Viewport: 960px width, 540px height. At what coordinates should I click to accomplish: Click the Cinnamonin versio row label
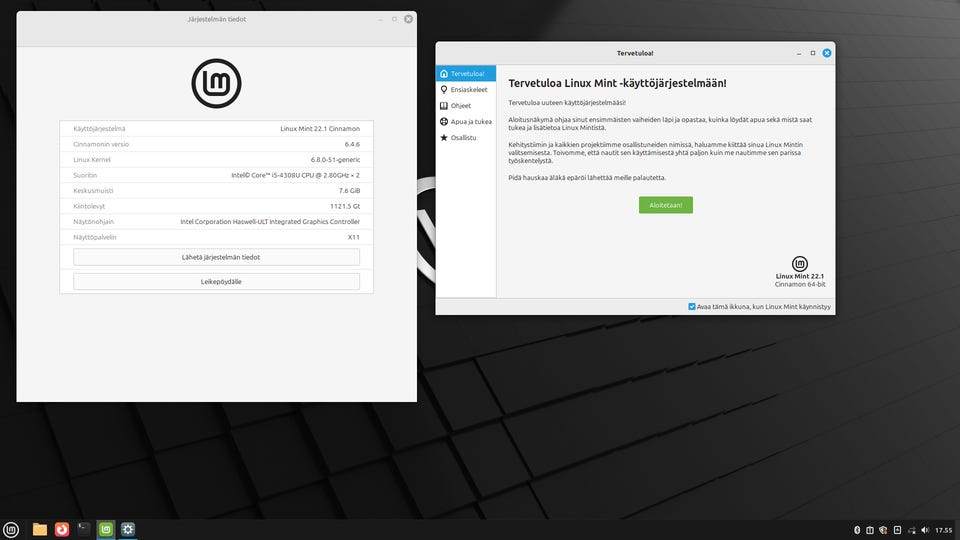coord(101,144)
